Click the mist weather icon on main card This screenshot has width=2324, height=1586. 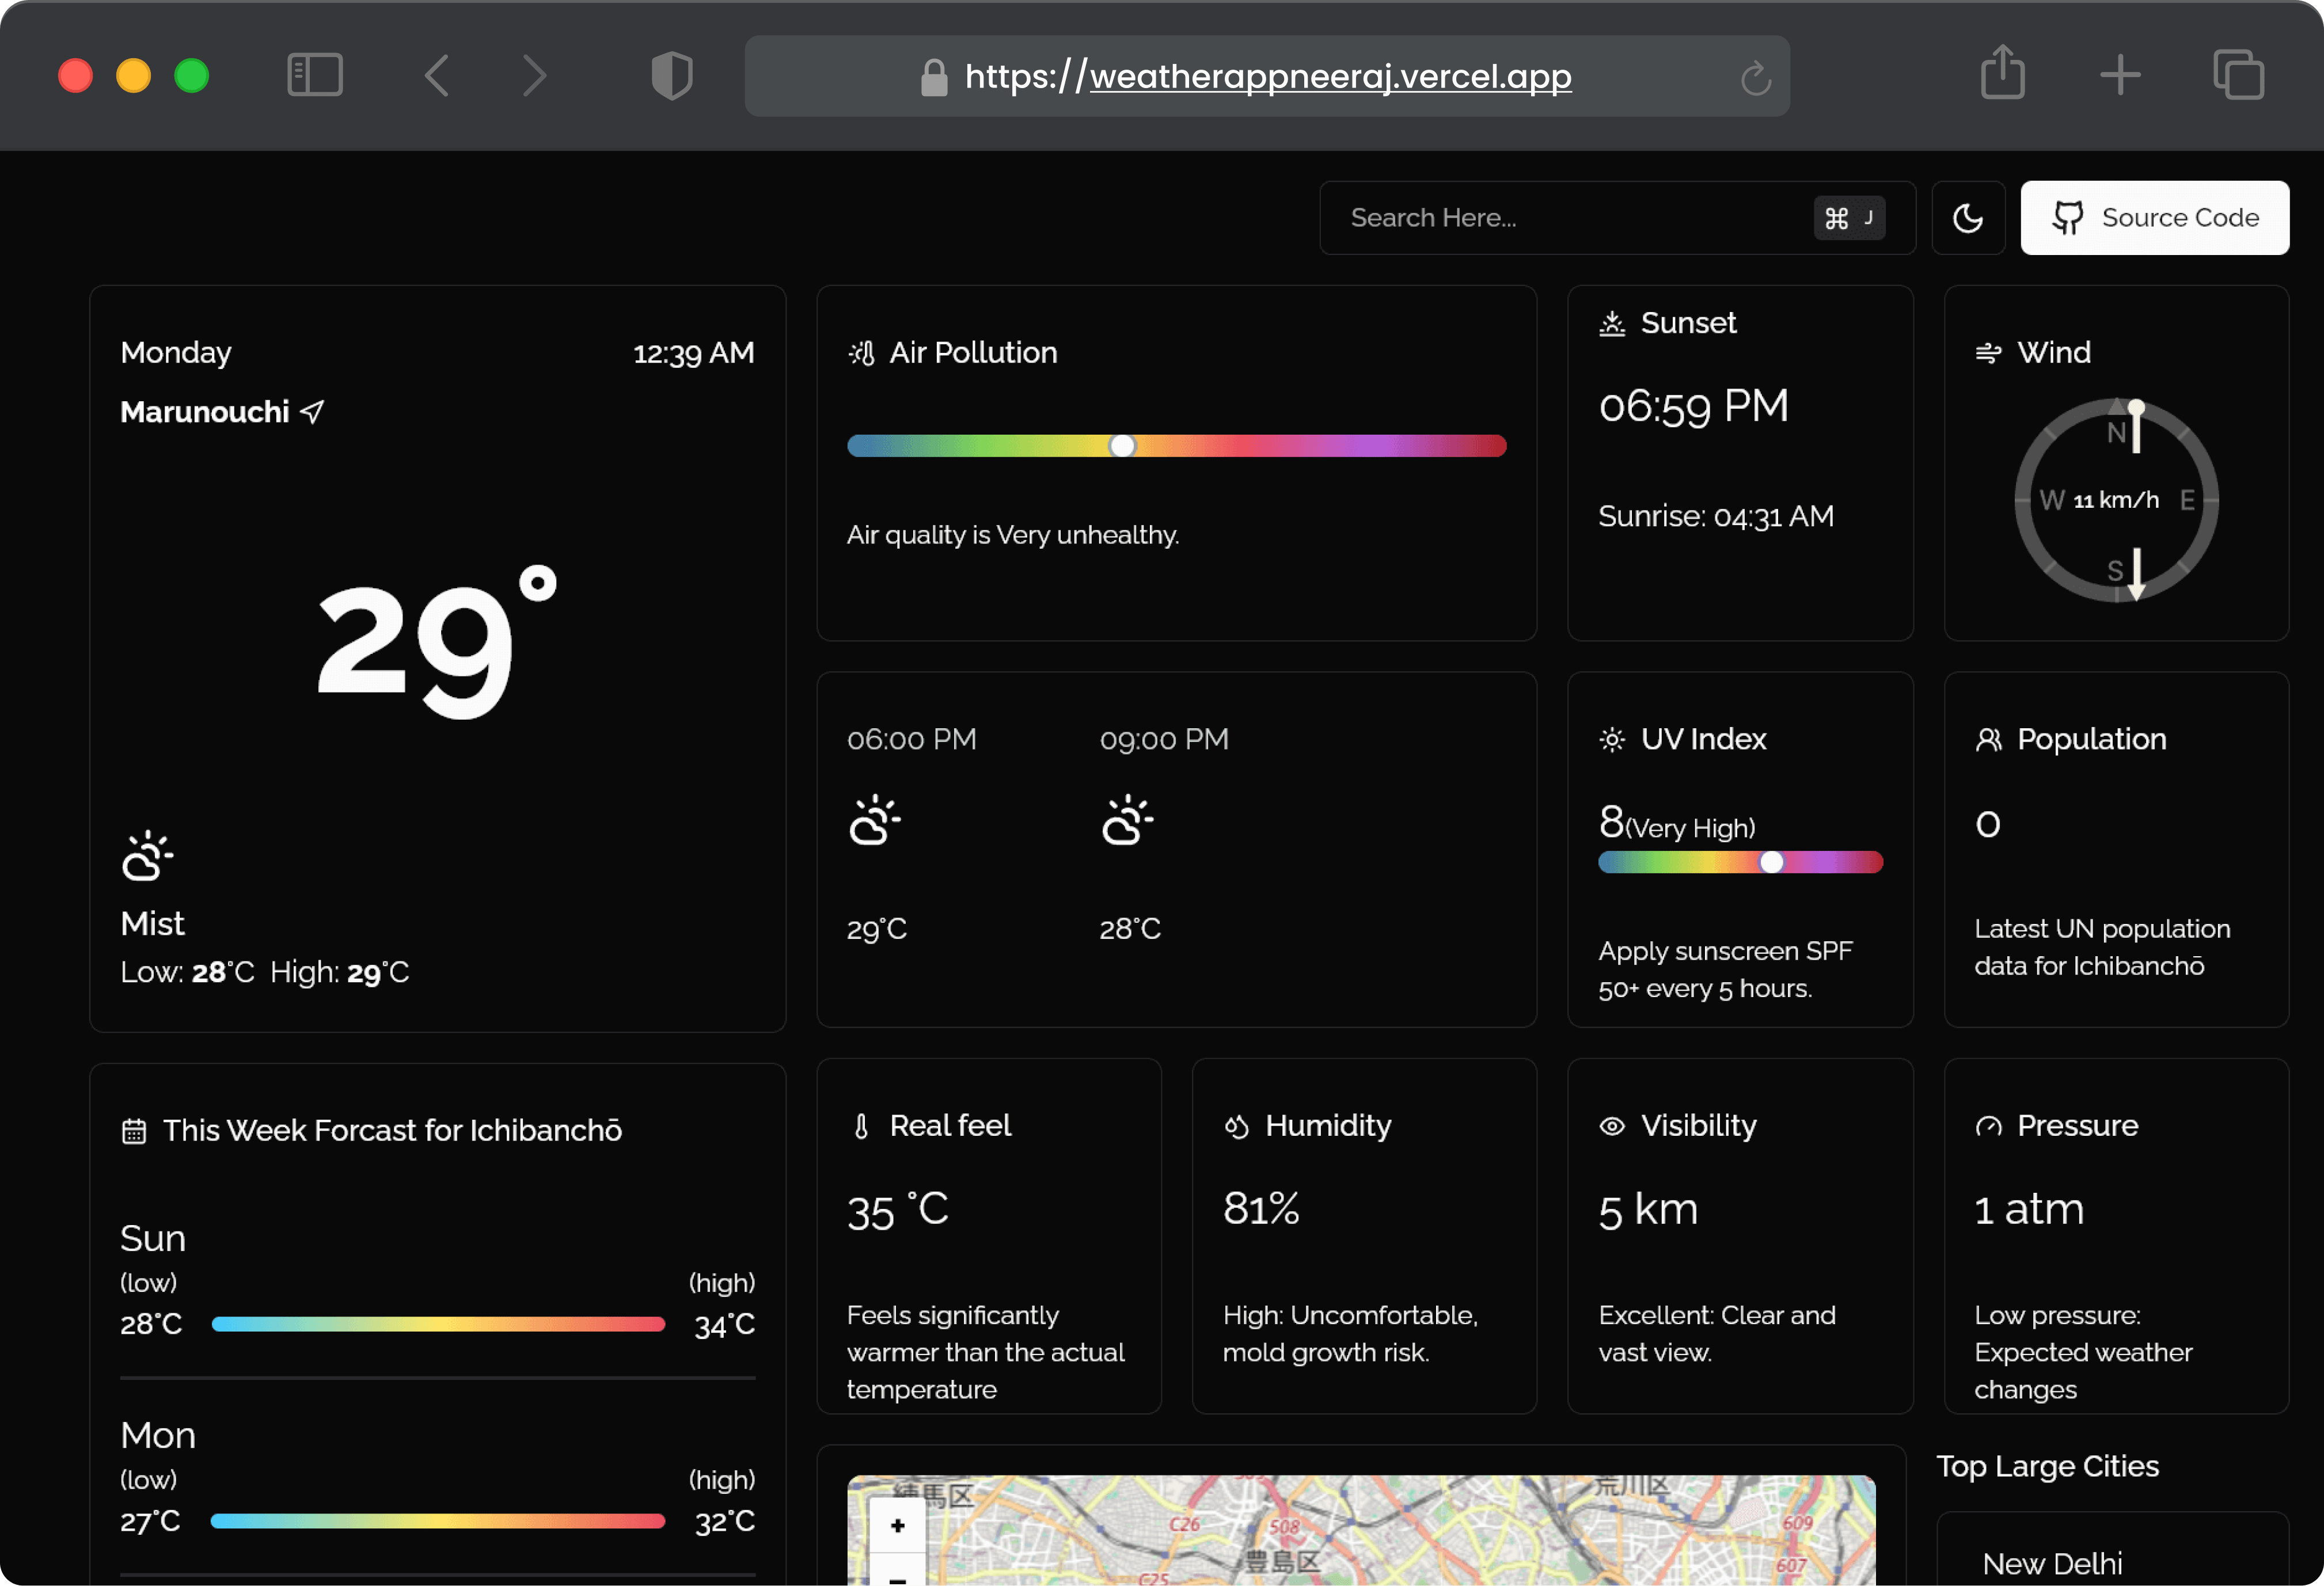[148, 855]
